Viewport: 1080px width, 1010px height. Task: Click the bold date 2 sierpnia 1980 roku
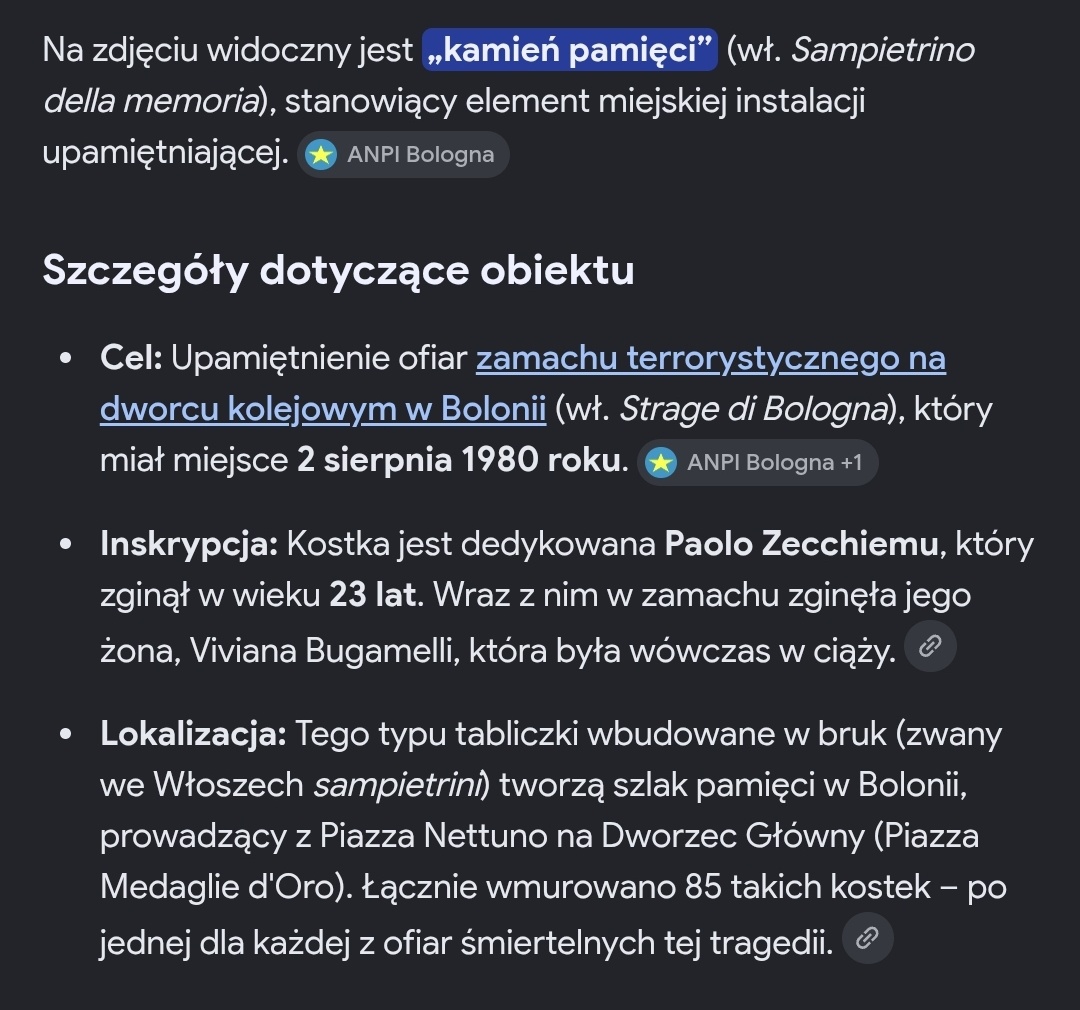point(462,460)
